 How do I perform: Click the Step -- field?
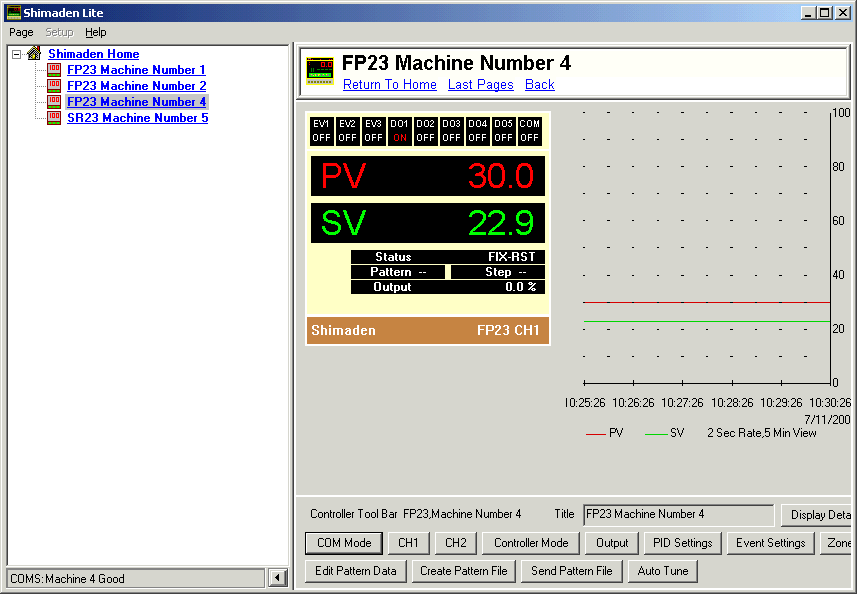(x=497, y=272)
